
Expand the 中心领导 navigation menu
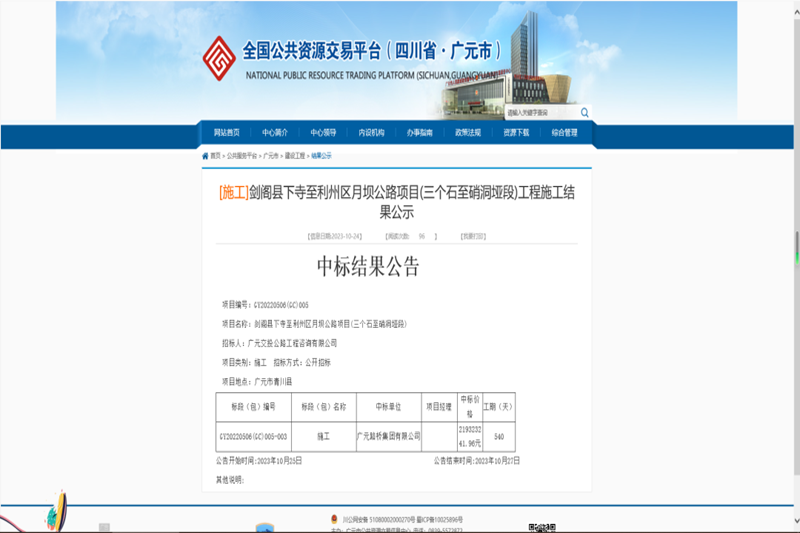point(323,133)
